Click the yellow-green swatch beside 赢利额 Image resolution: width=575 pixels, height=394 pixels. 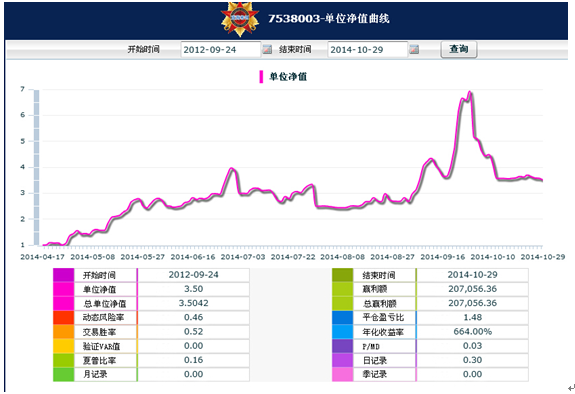point(343,289)
